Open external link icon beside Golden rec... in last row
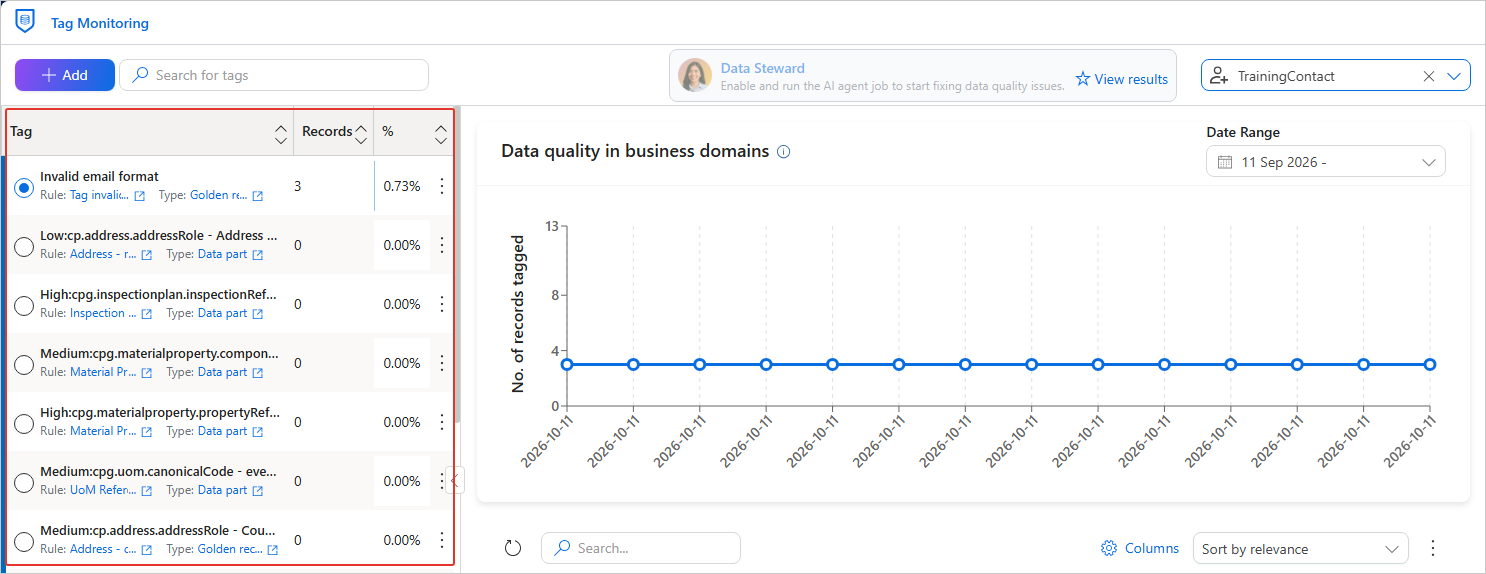1486x574 pixels. [273, 550]
